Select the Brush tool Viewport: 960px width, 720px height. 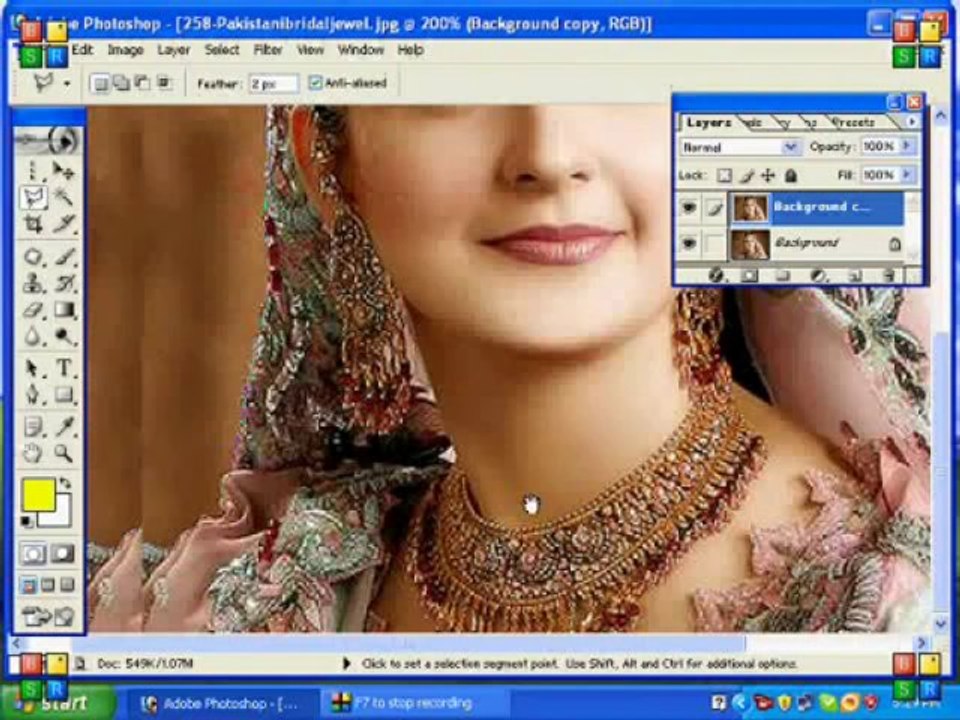[64, 256]
